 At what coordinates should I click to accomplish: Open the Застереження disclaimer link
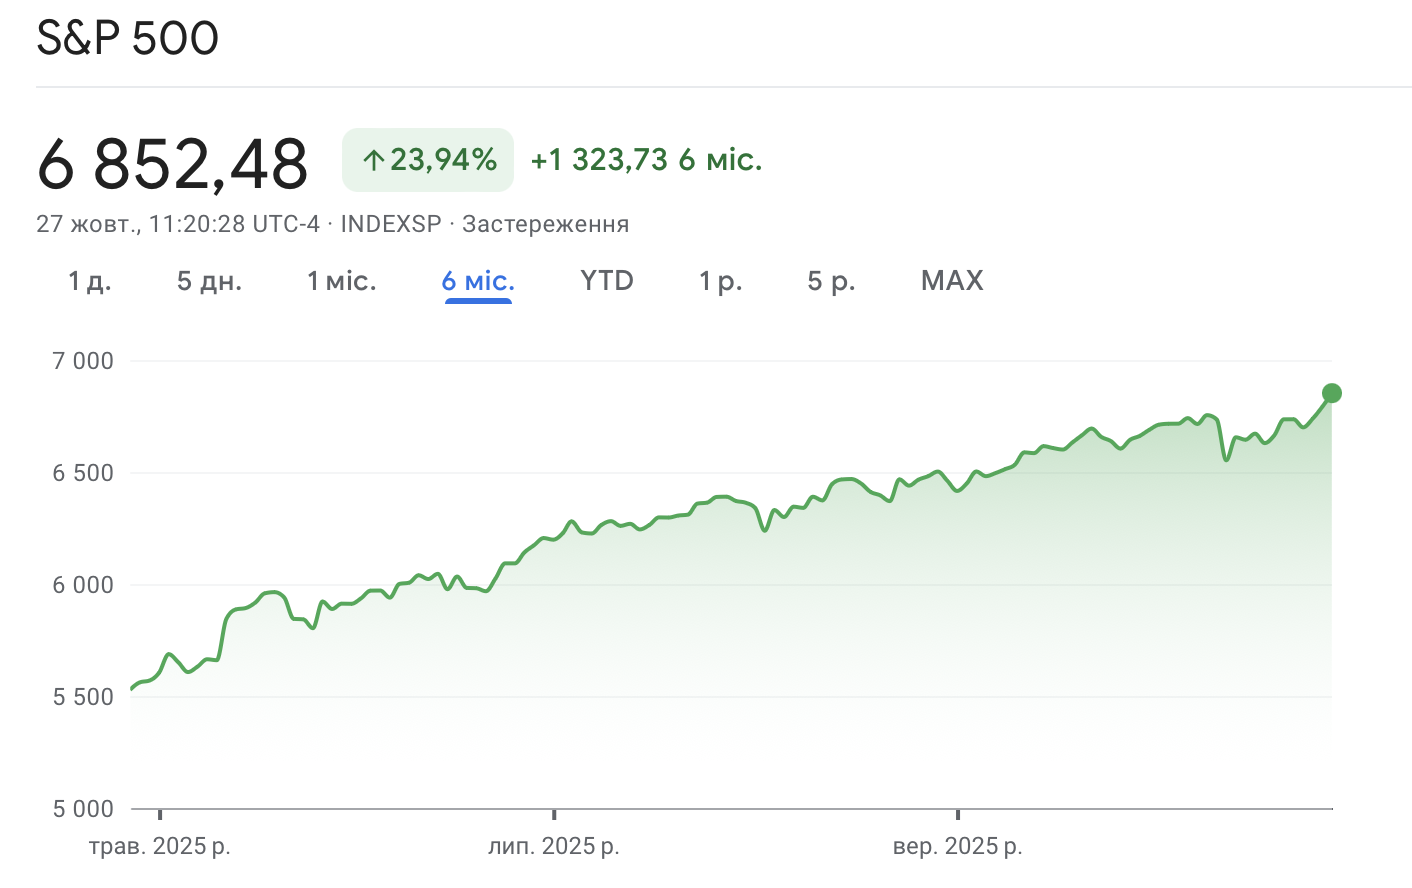pyautogui.click(x=545, y=224)
